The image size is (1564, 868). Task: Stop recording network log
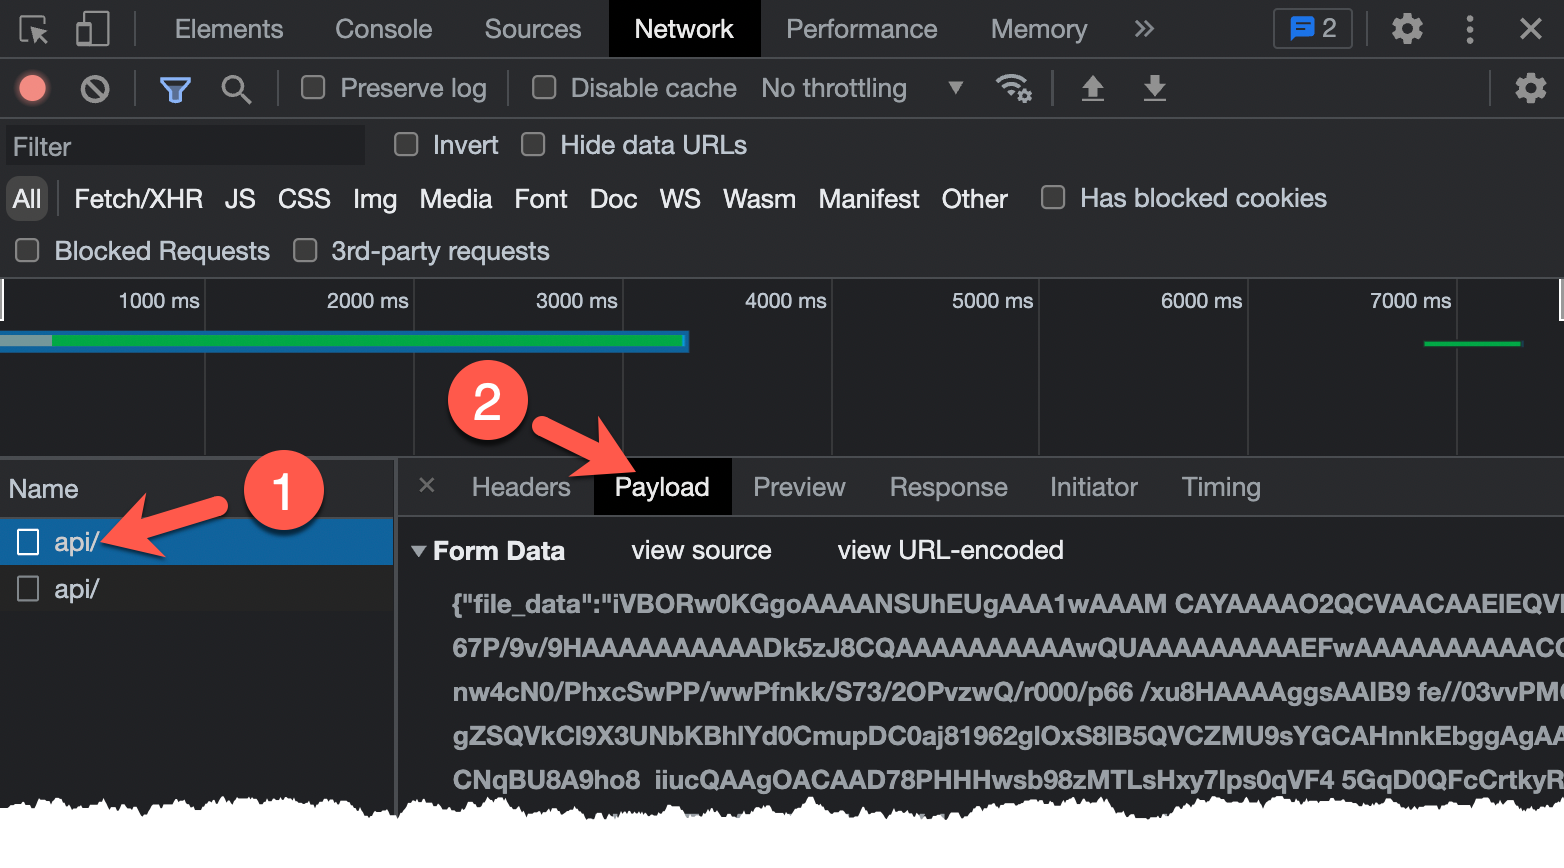(32, 89)
